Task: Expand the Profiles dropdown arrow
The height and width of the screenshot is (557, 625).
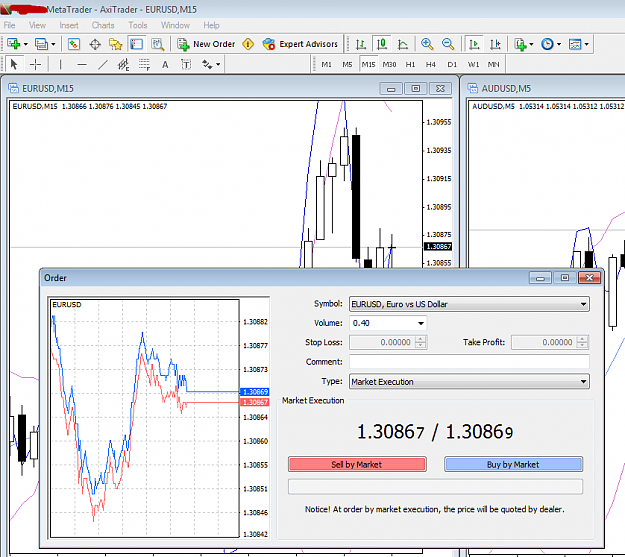Action: (x=53, y=44)
